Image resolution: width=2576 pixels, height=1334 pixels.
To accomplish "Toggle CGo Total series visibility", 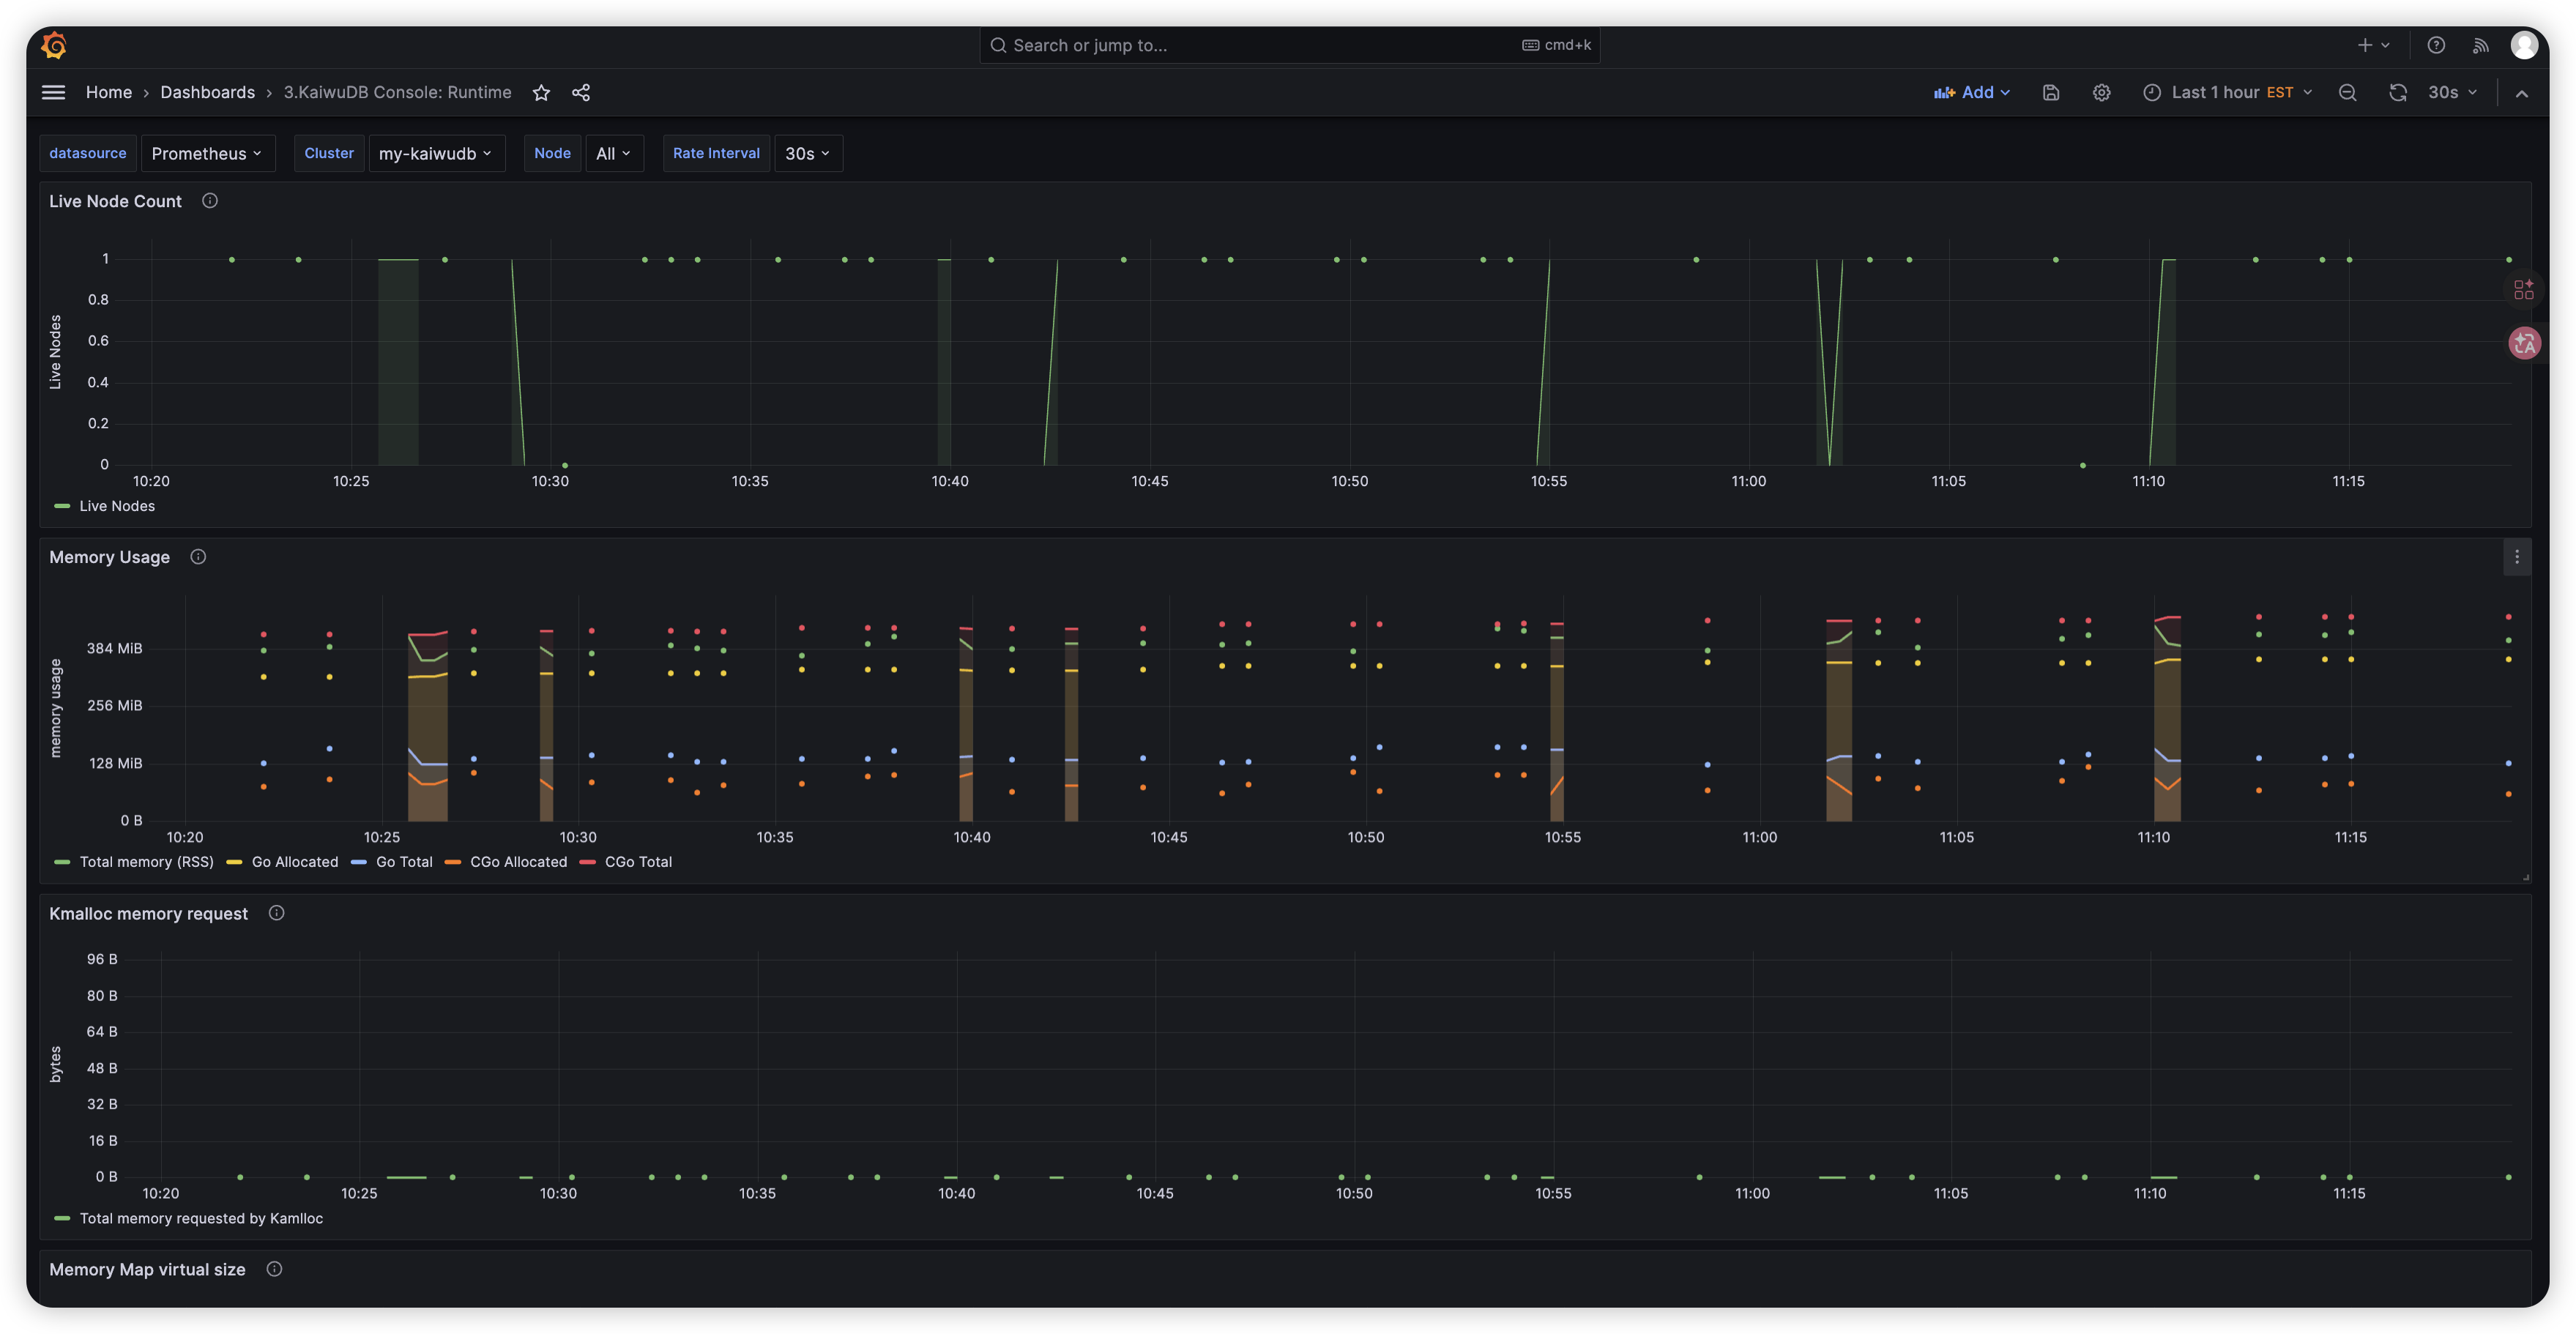I will pos(638,862).
